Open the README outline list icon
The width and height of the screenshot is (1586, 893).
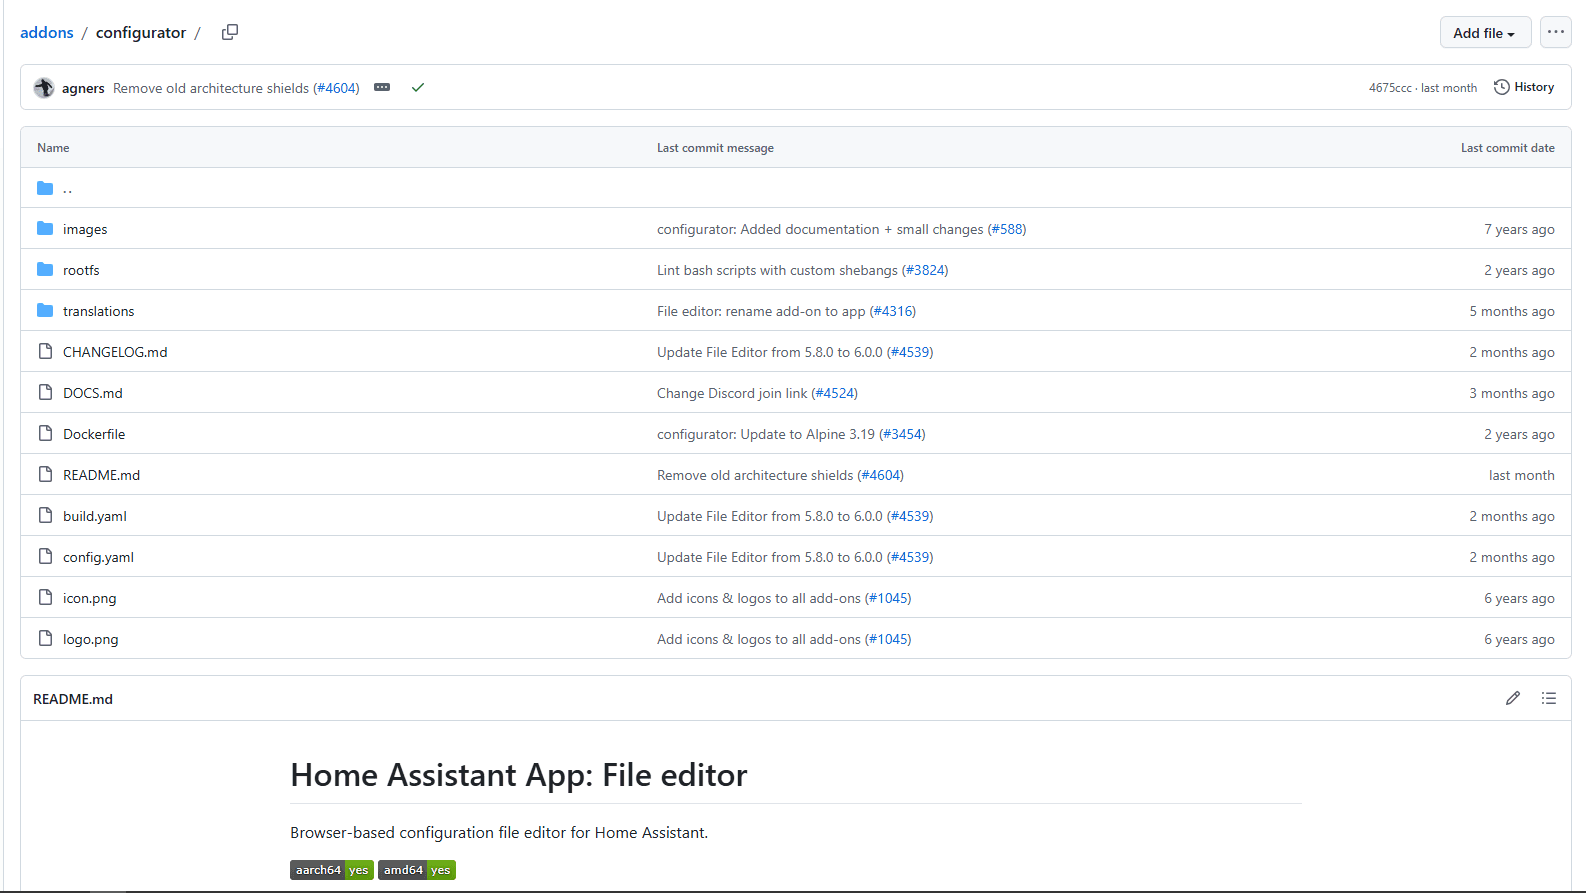pyautogui.click(x=1549, y=698)
